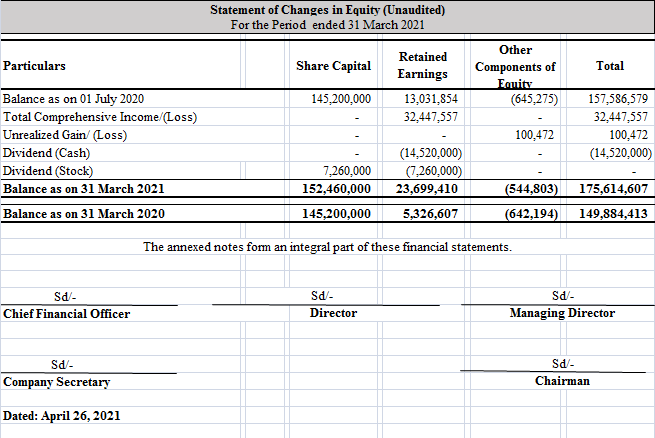Click the 'For the Period ended 31 March 2021' line
The width and height of the screenshot is (655, 438).
pyautogui.click(x=327, y=24)
